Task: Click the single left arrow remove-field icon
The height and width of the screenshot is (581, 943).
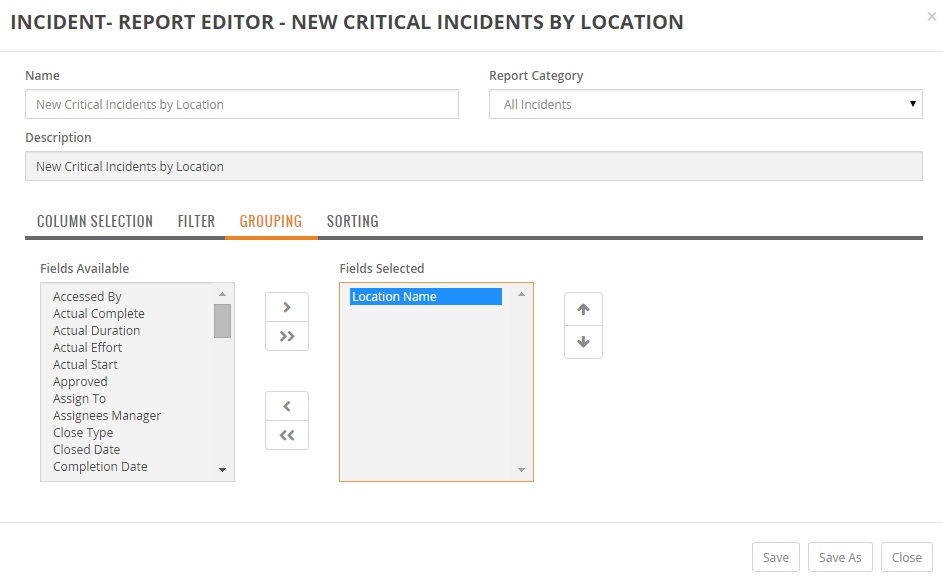Action: pyautogui.click(x=287, y=407)
